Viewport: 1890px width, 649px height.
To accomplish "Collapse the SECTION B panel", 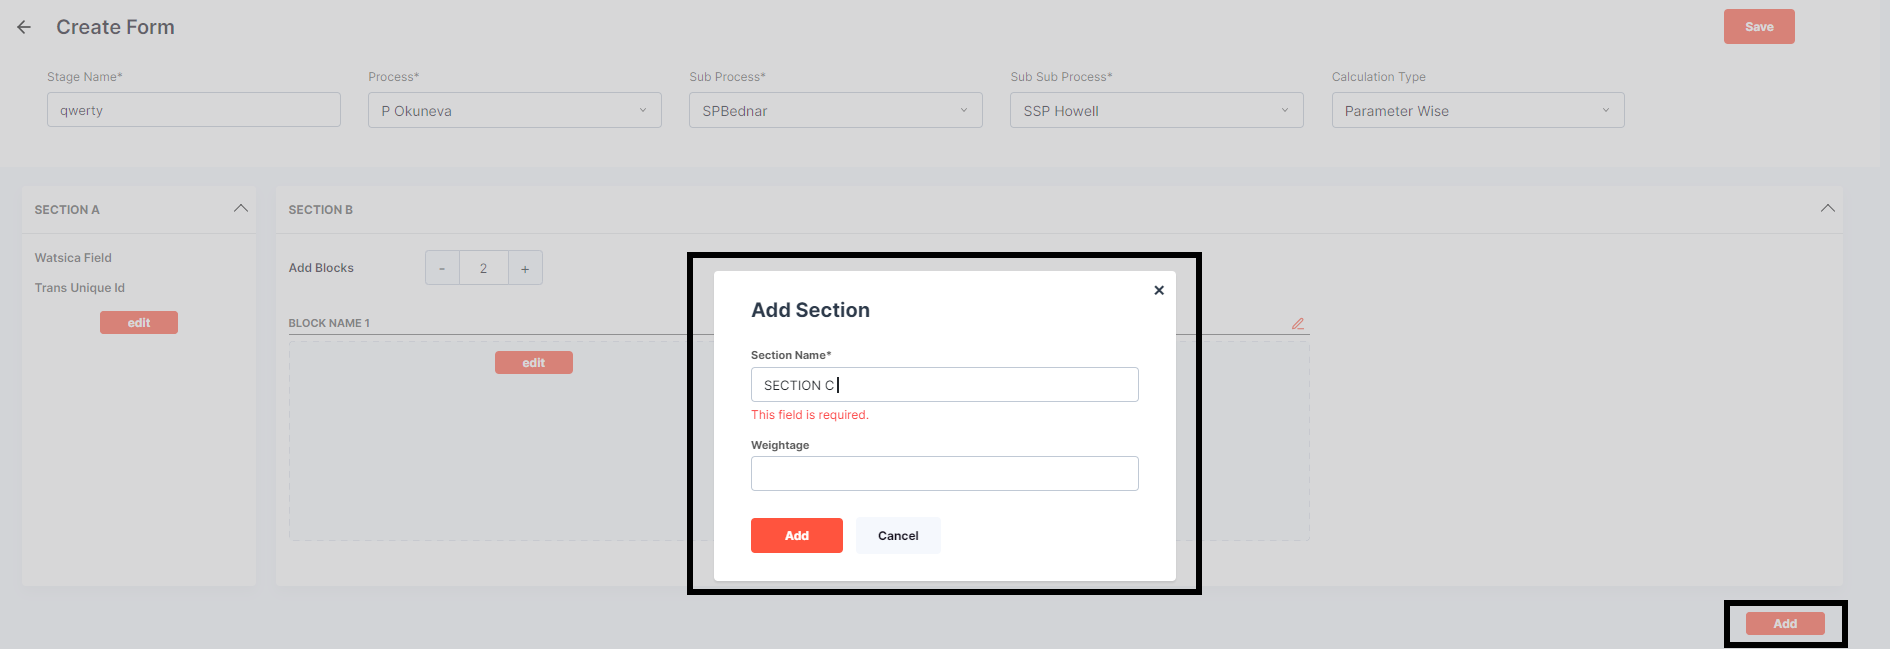I will click(1828, 208).
